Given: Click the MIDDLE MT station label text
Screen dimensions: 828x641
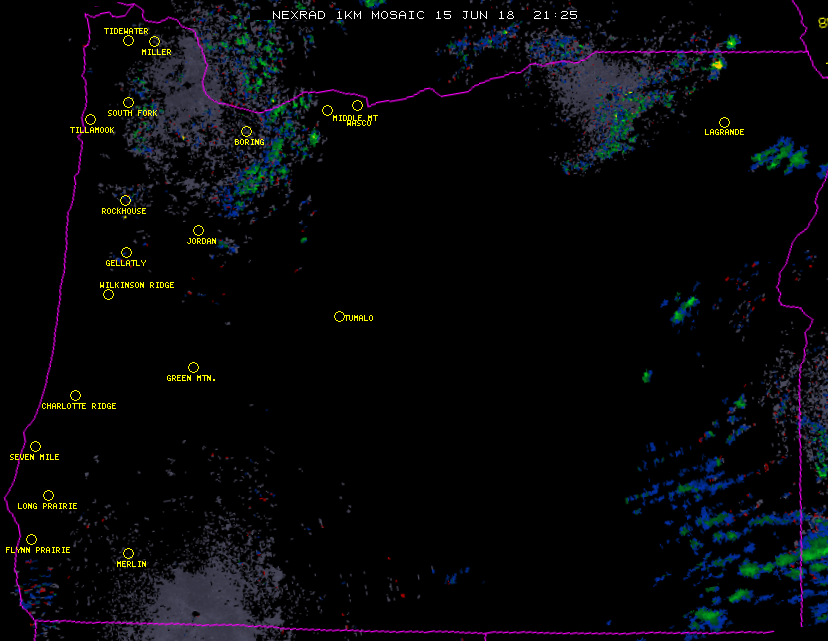Looking at the screenshot, I should (x=355, y=118).
